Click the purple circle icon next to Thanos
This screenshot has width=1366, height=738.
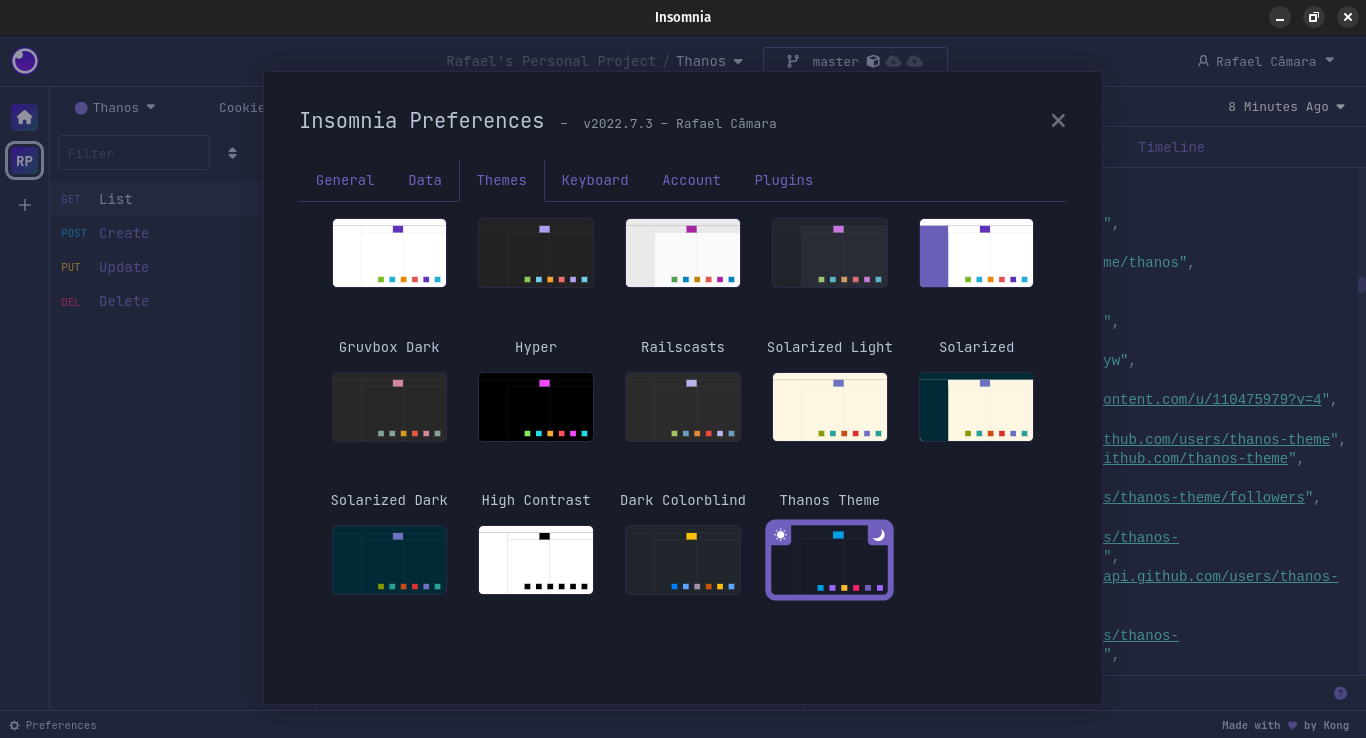[x=81, y=108]
